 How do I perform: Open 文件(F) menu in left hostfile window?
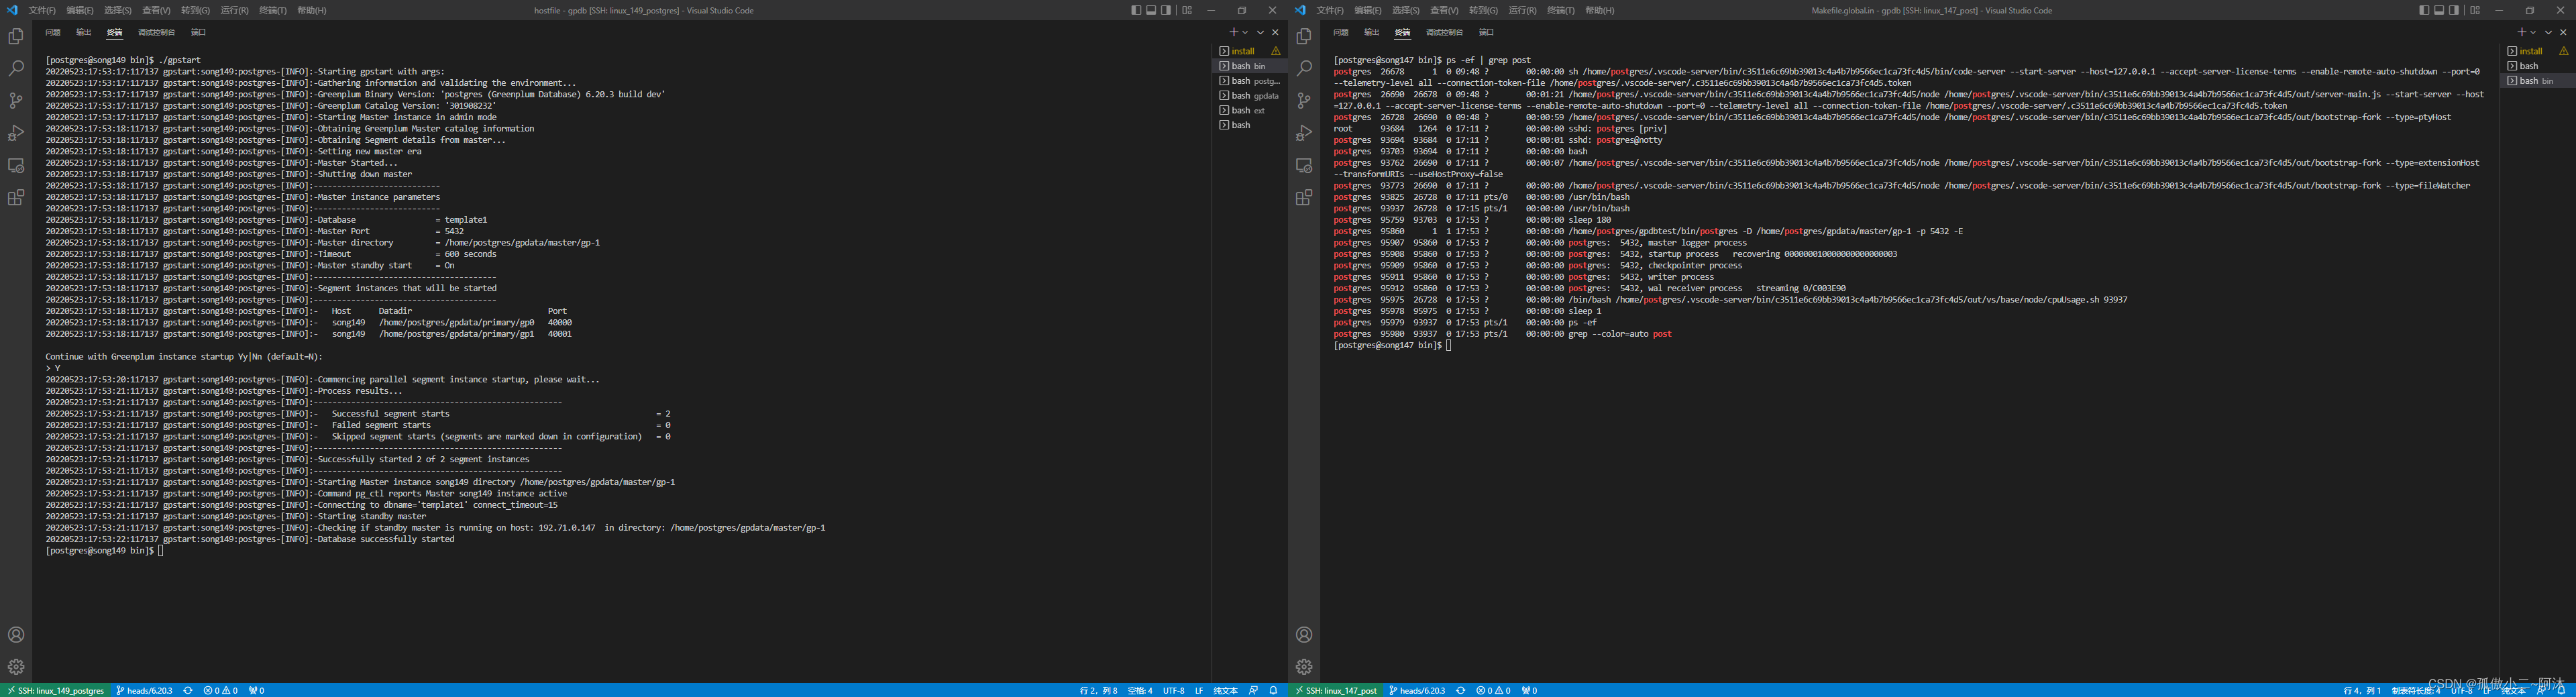click(42, 10)
